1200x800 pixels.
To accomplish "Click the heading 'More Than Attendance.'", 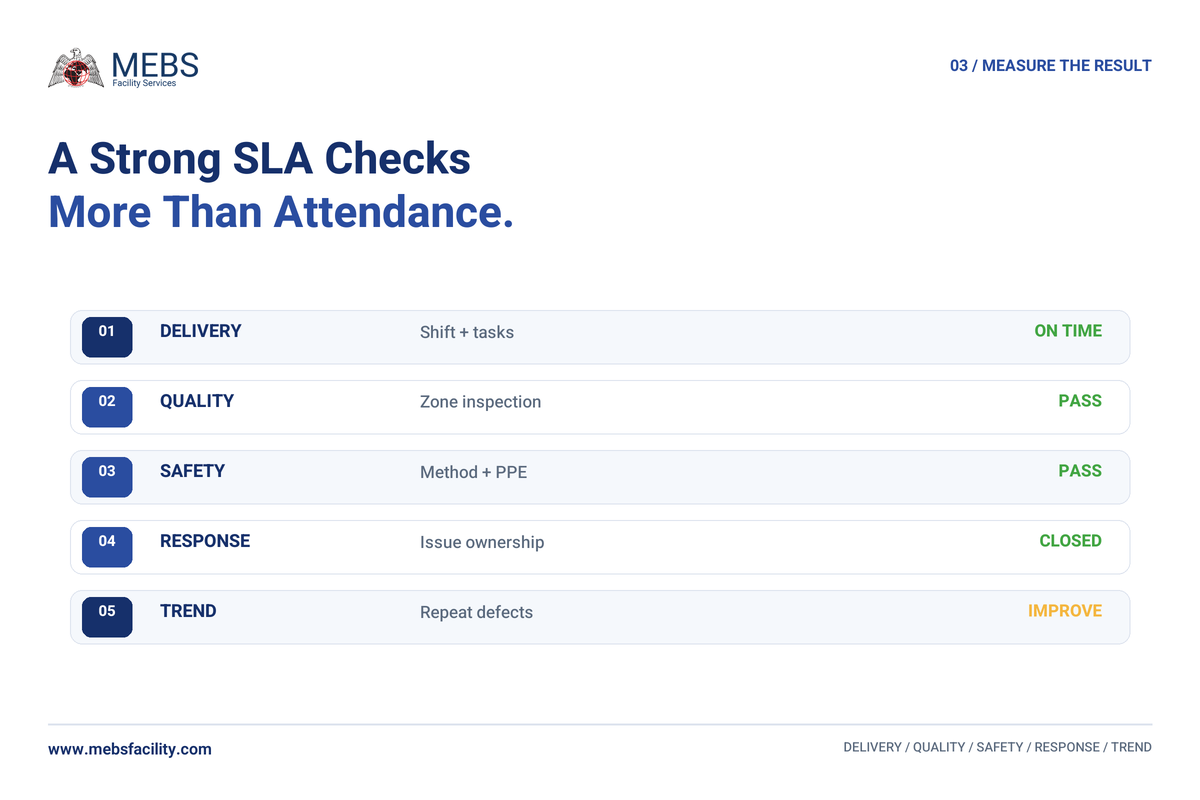I will coord(281,212).
